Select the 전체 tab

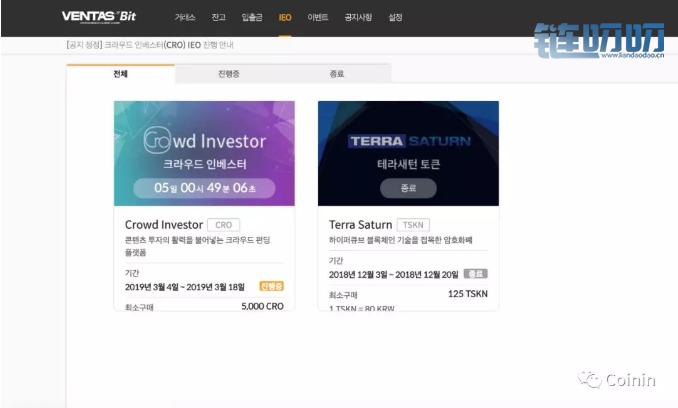(121, 73)
